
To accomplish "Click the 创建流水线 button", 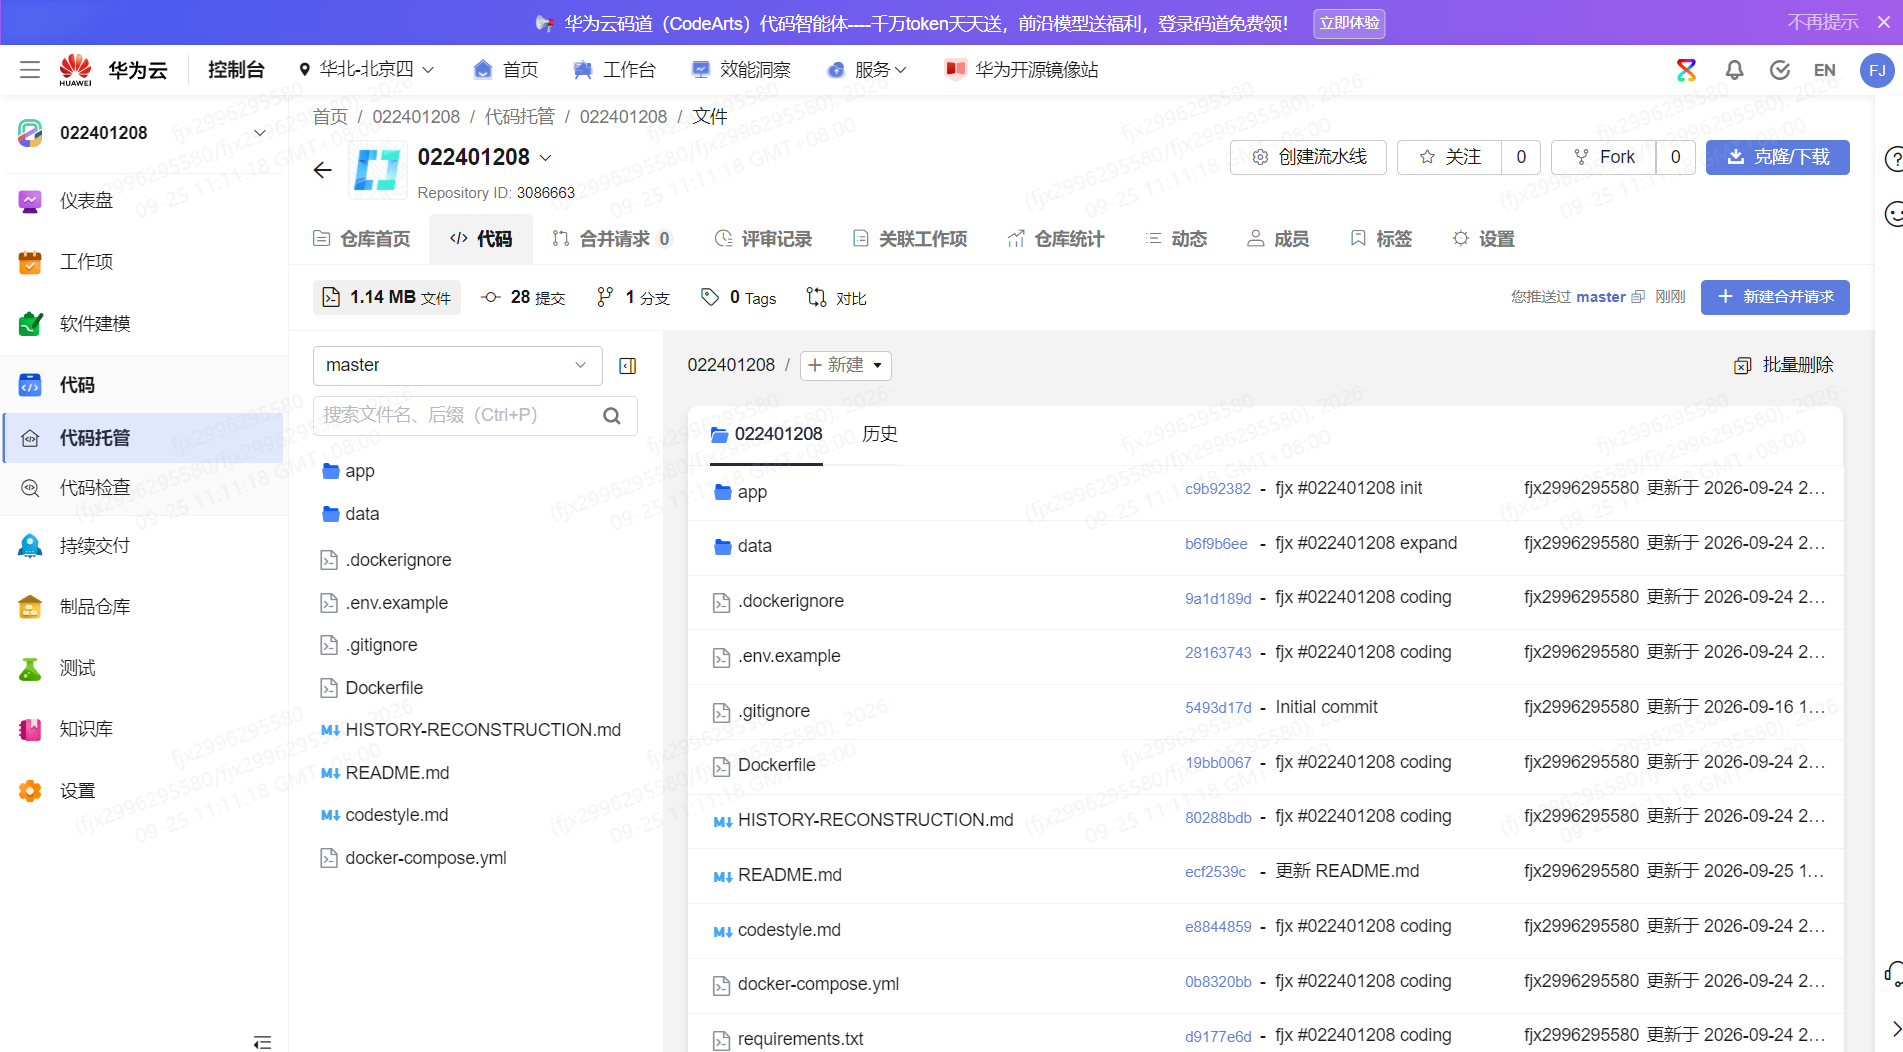I will (1308, 157).
